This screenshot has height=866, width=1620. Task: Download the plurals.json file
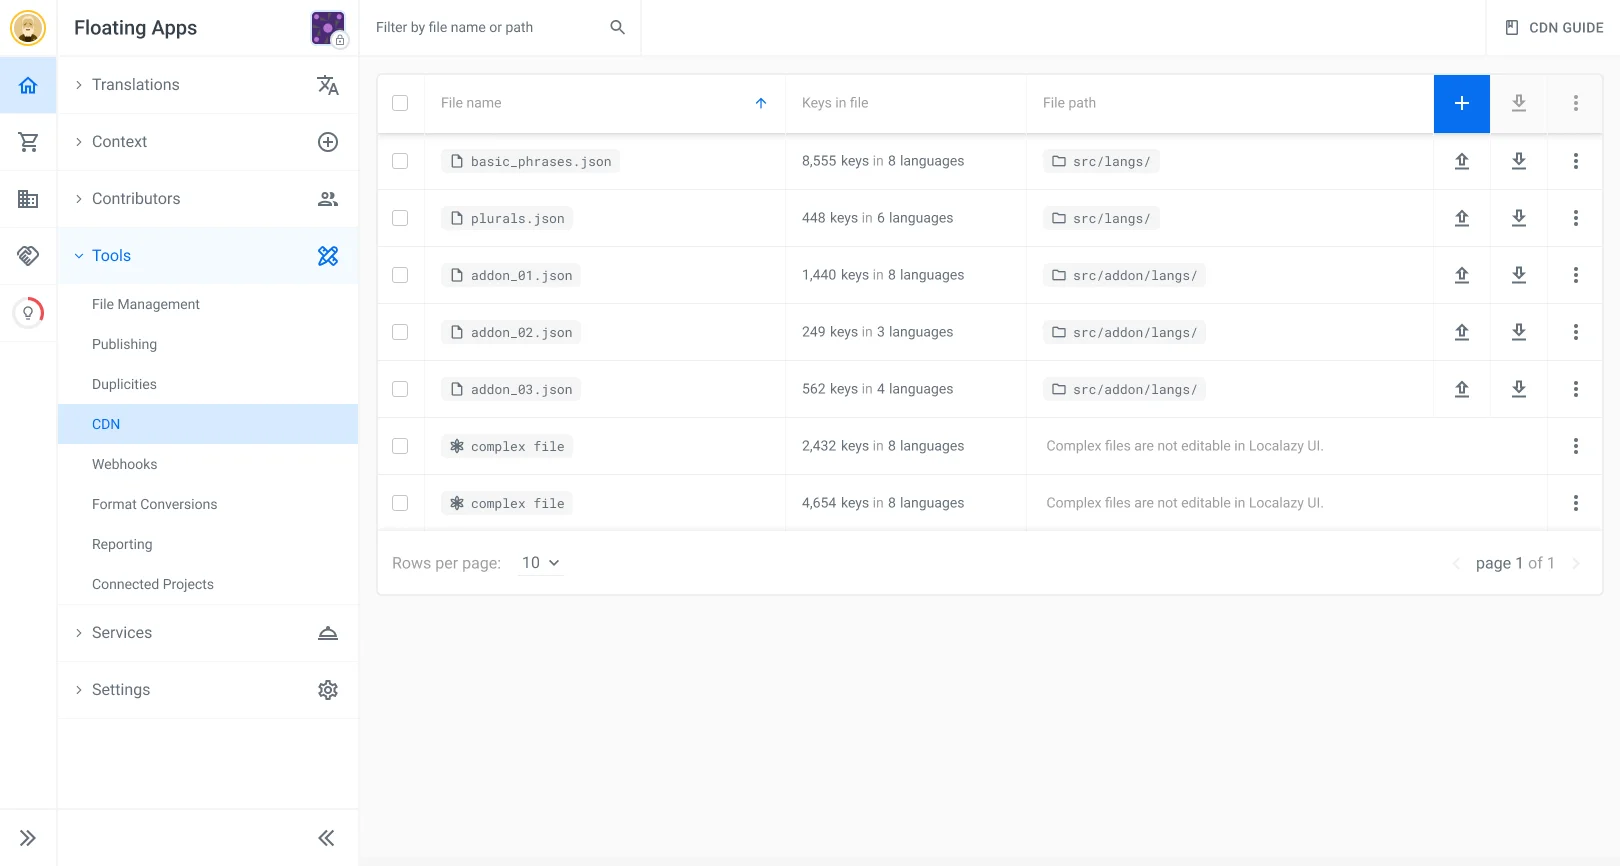coord(1518,218)
